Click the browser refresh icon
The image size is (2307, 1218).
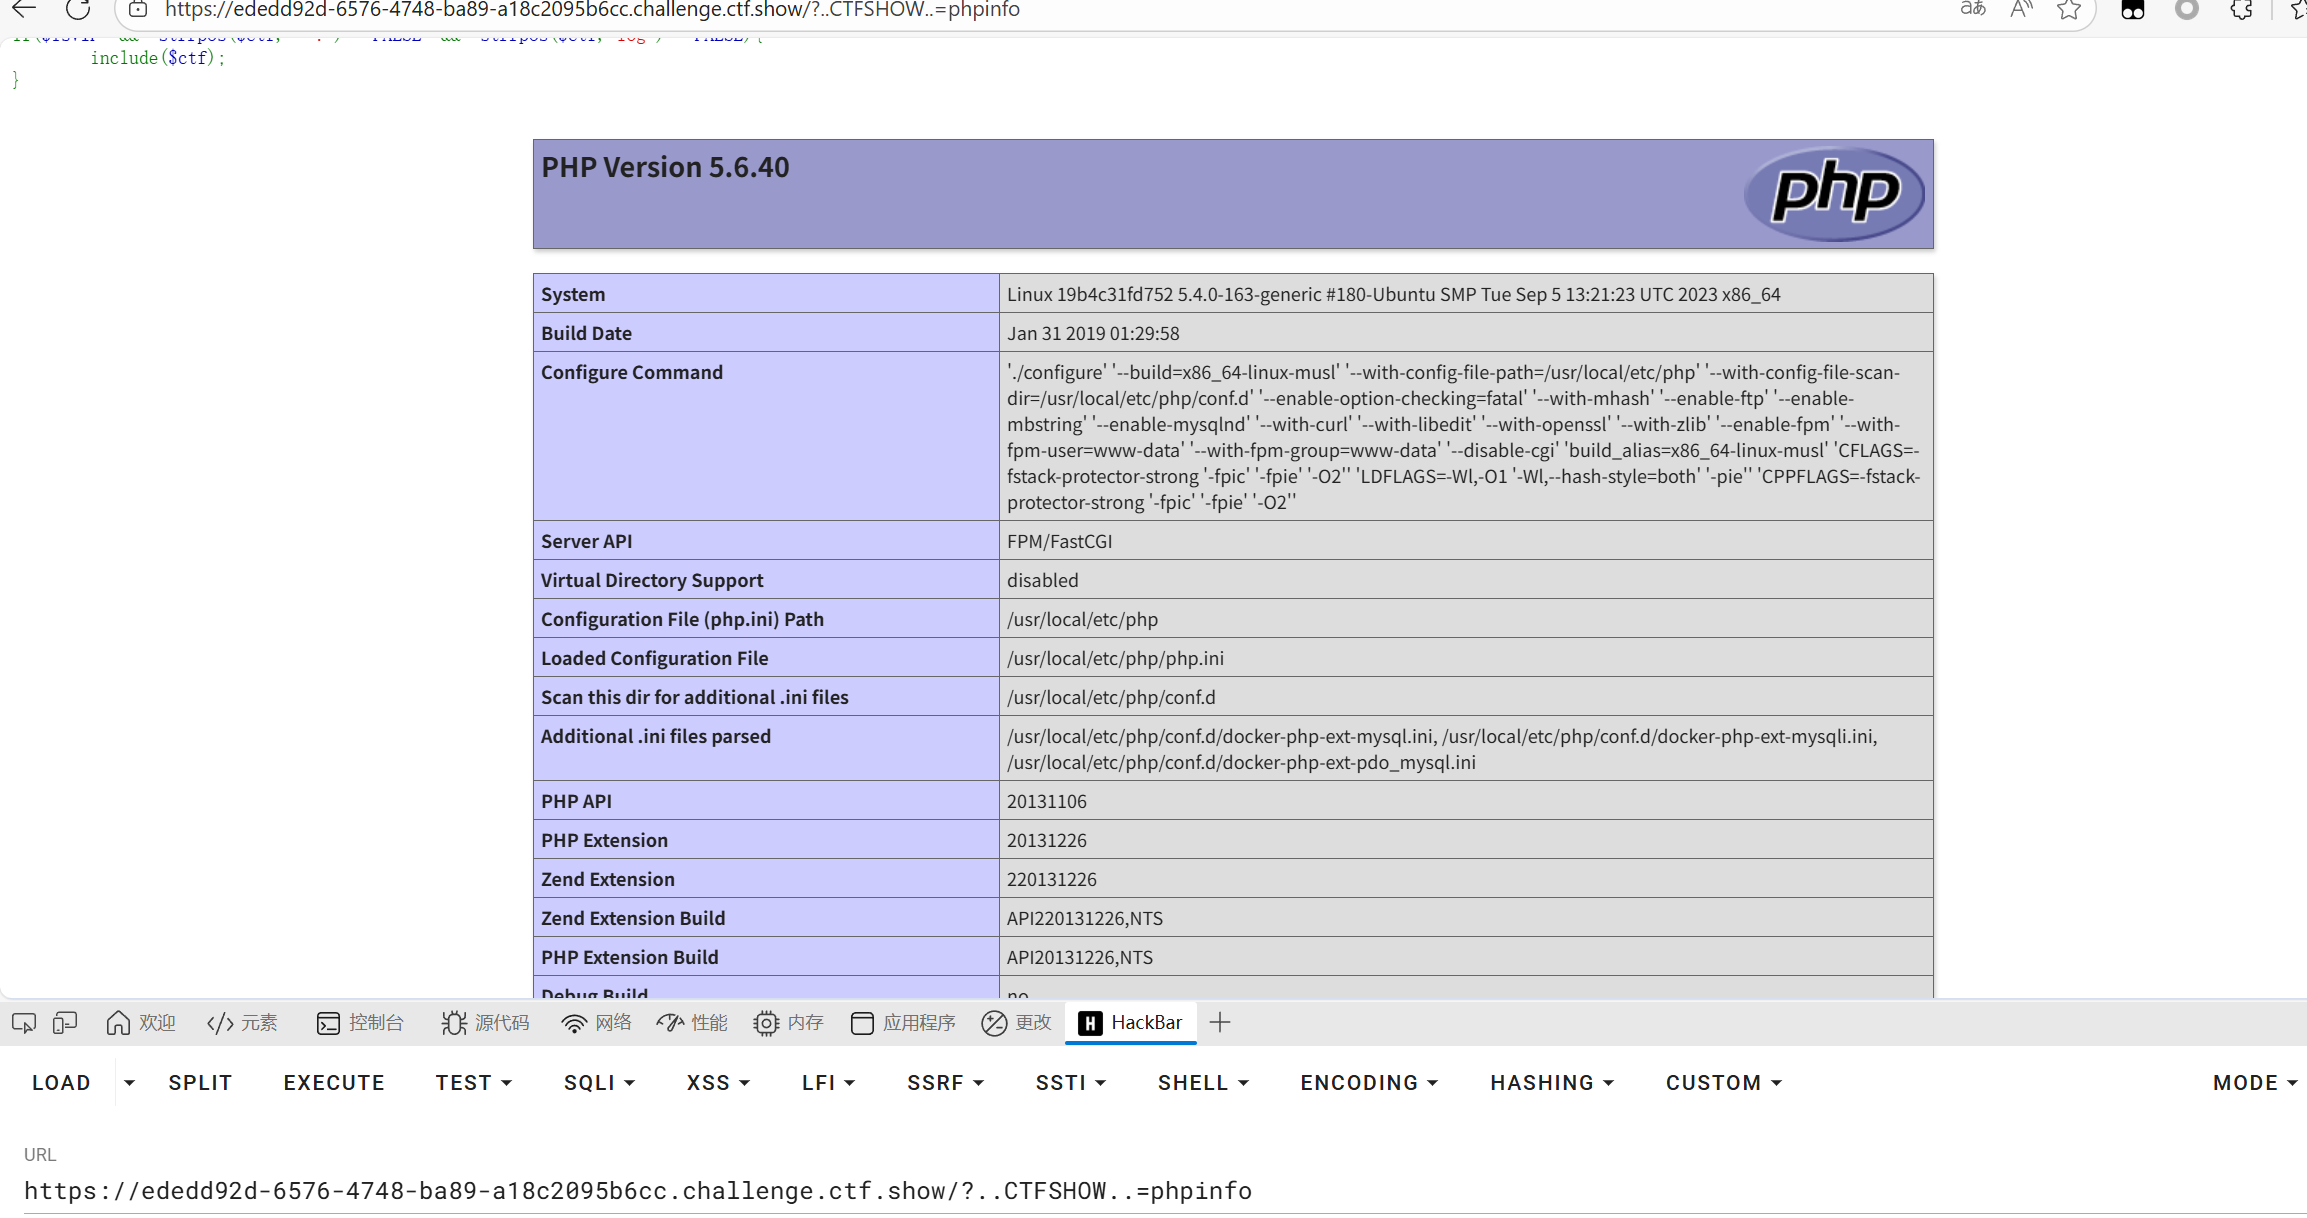click(78, 10)
